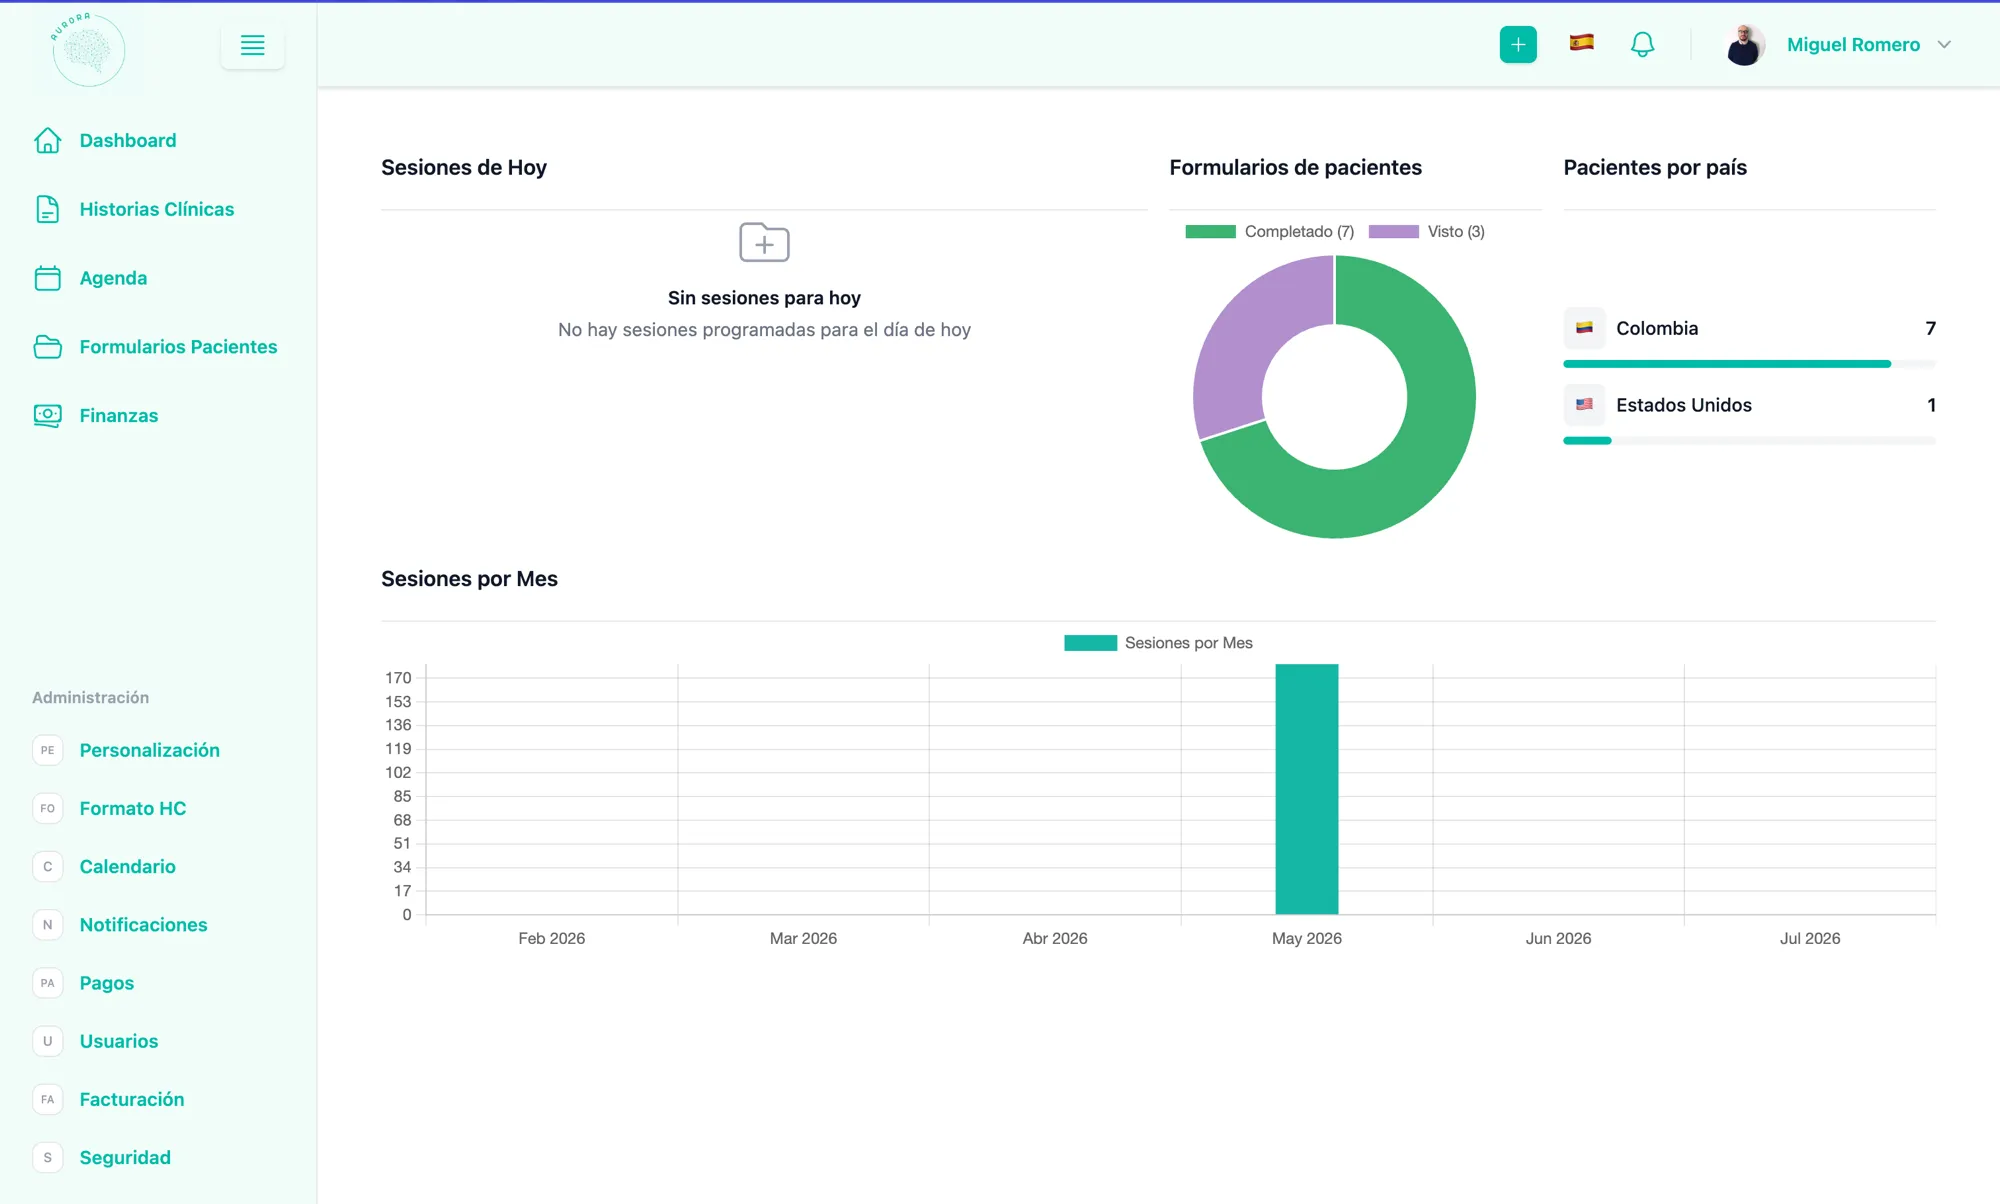Viewport: 2000px width, 1204px height.
Task: Open Pagos administration page
Action: click(x=107, y=983)
